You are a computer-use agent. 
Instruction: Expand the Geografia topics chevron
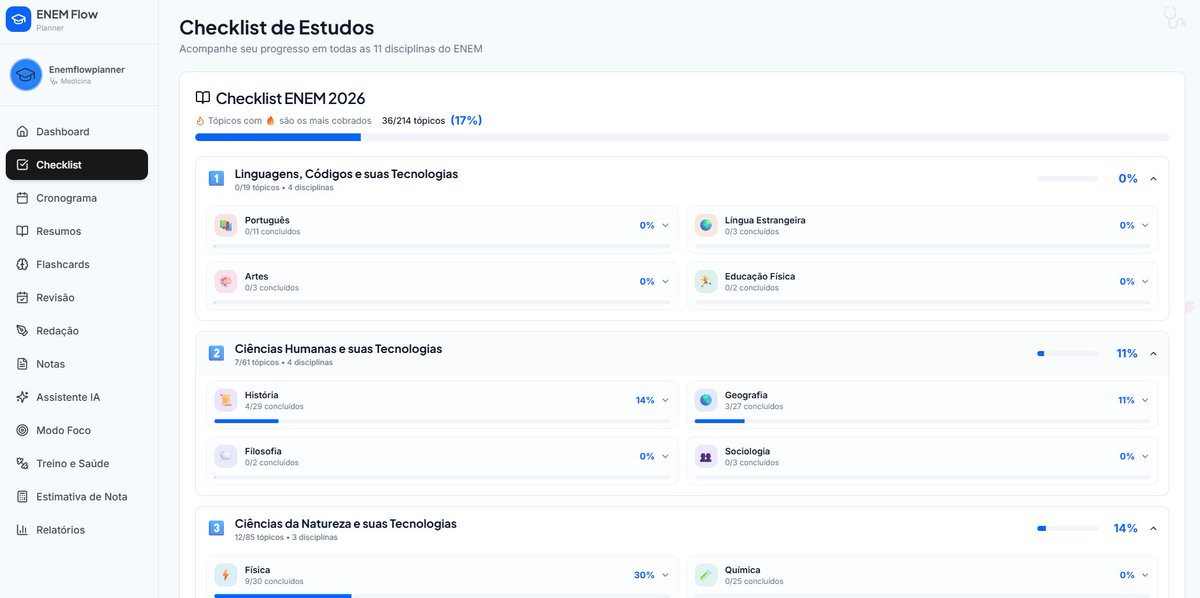click(x=1145, y=400)
